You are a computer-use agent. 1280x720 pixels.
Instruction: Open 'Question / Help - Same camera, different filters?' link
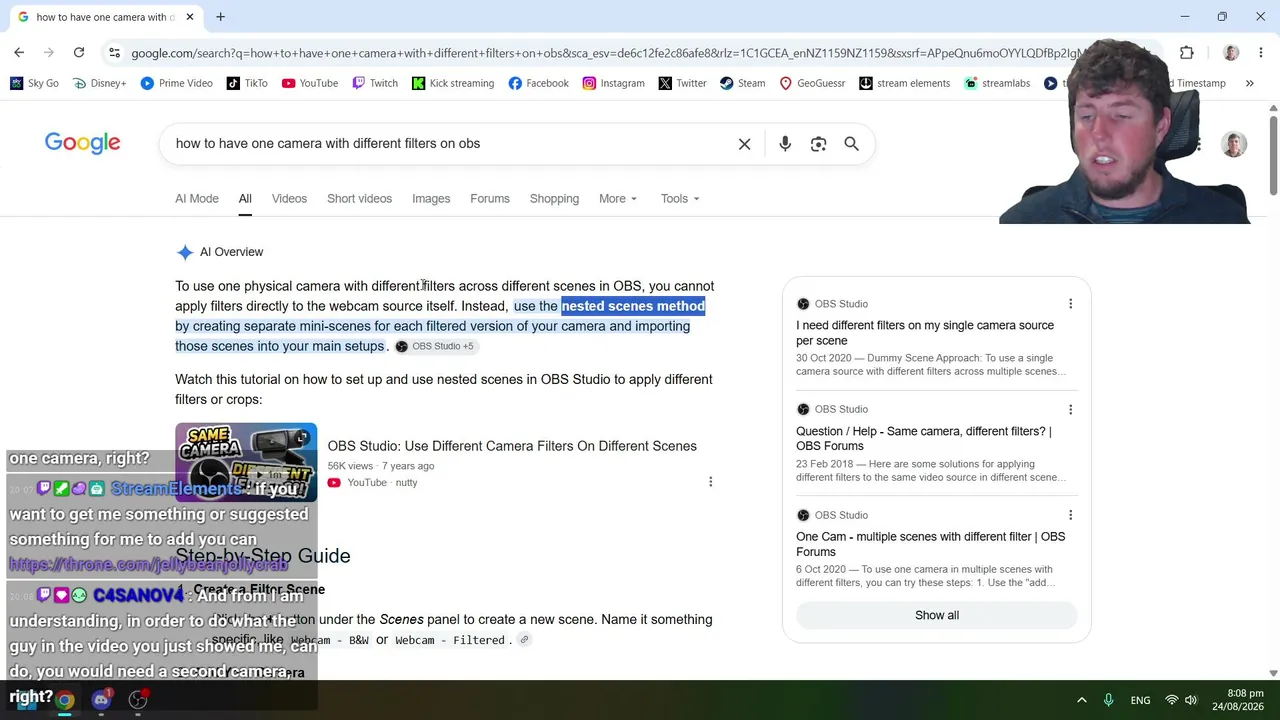(924, 439)
